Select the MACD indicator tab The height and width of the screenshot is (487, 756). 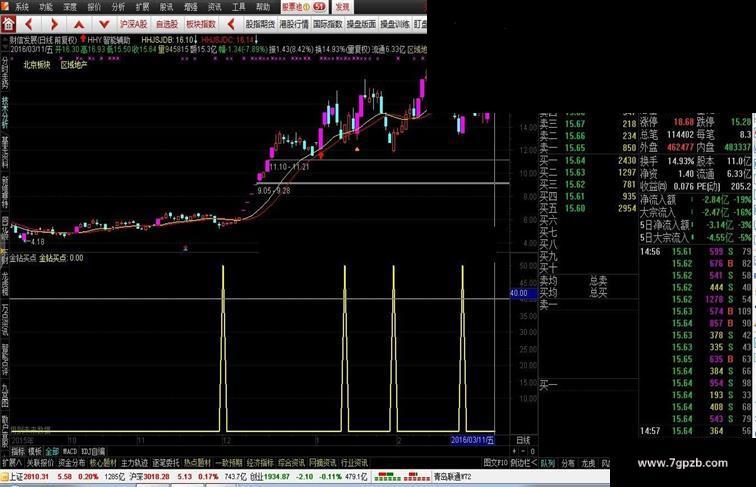70,452
